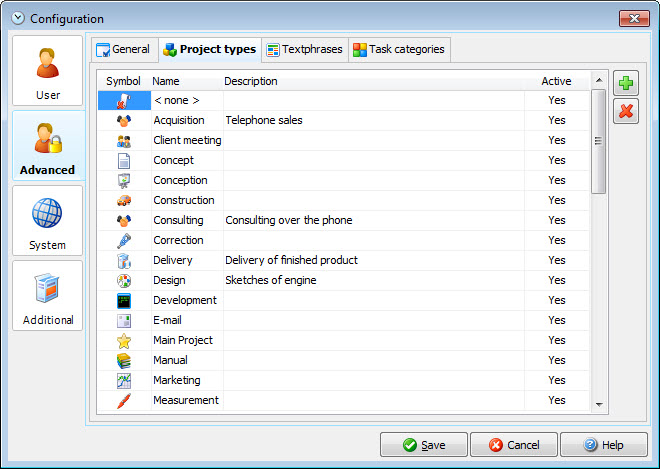
Task: Open the User section in sidebar
Action: point(48,71)
